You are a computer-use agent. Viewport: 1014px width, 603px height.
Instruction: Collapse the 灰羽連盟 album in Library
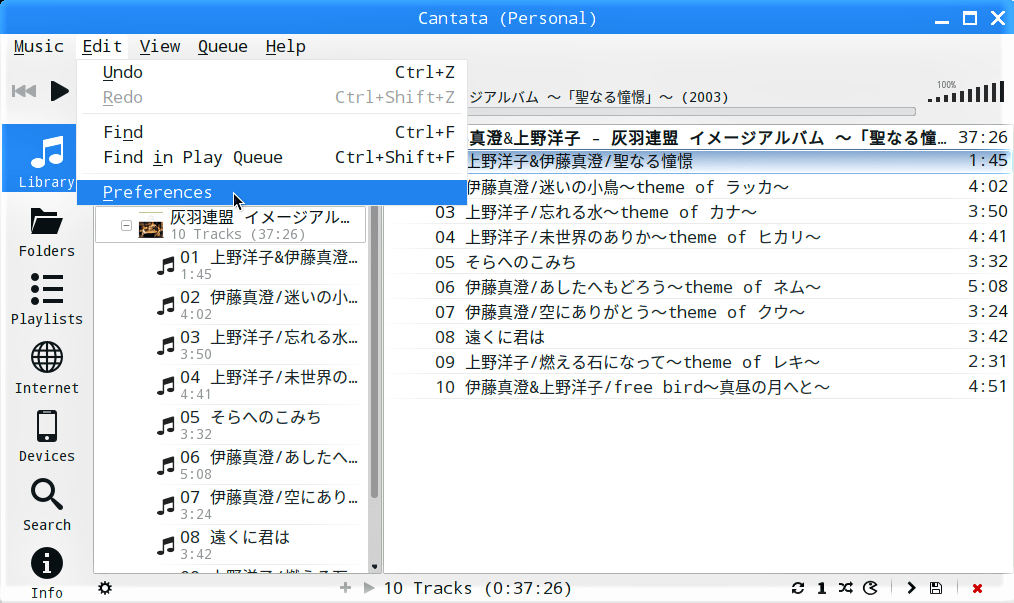tap(126, 225)
